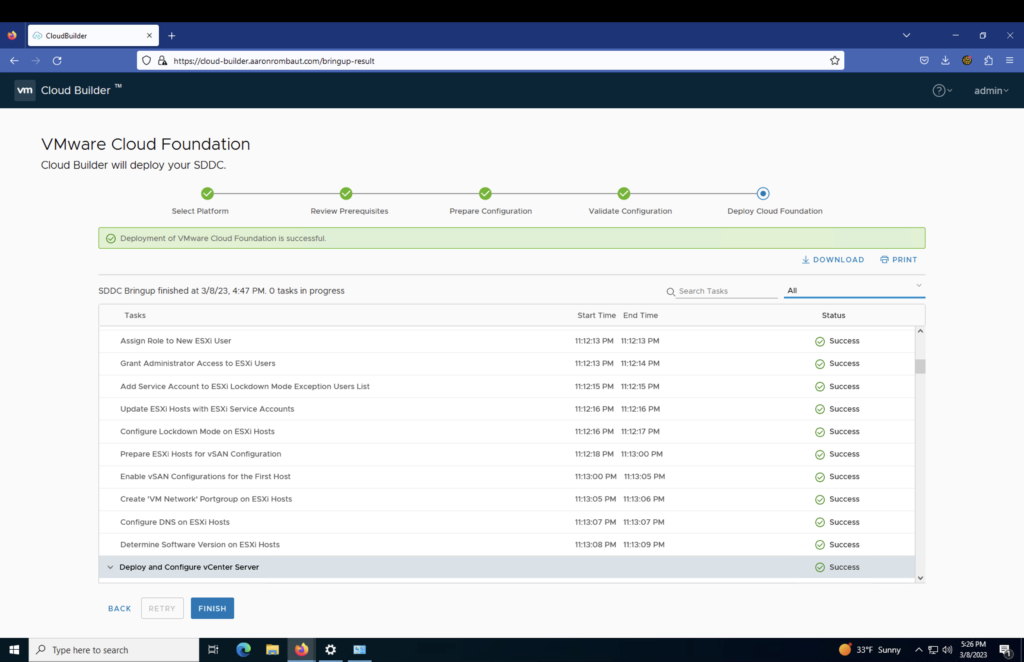Bookmark this page with the star icon
The width and height of the screenshot is (1024, 662).
pyautogui.click(x=834, y=60)
